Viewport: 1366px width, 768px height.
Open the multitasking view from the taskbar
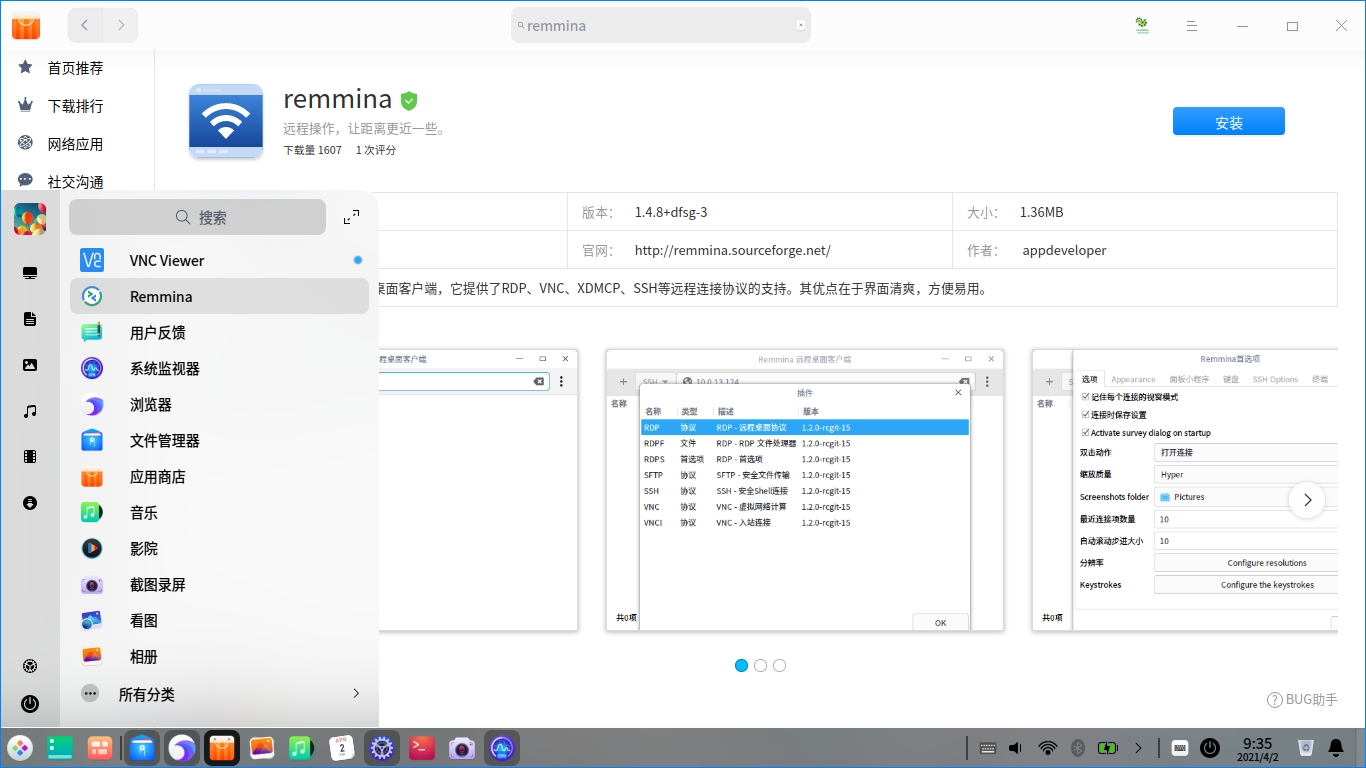[x=60, y=748]
